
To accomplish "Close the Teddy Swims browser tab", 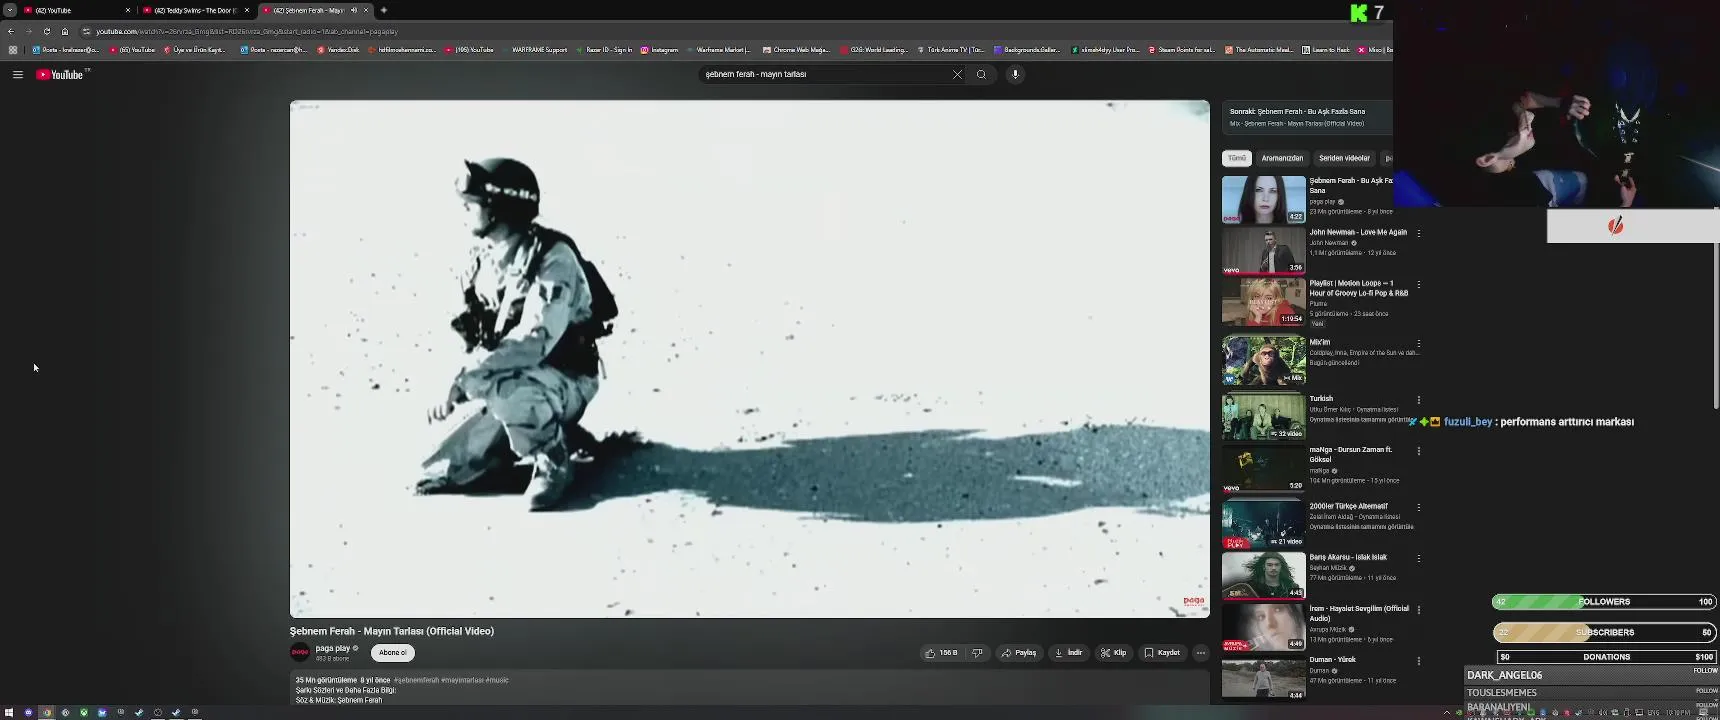I will (247, 10).
